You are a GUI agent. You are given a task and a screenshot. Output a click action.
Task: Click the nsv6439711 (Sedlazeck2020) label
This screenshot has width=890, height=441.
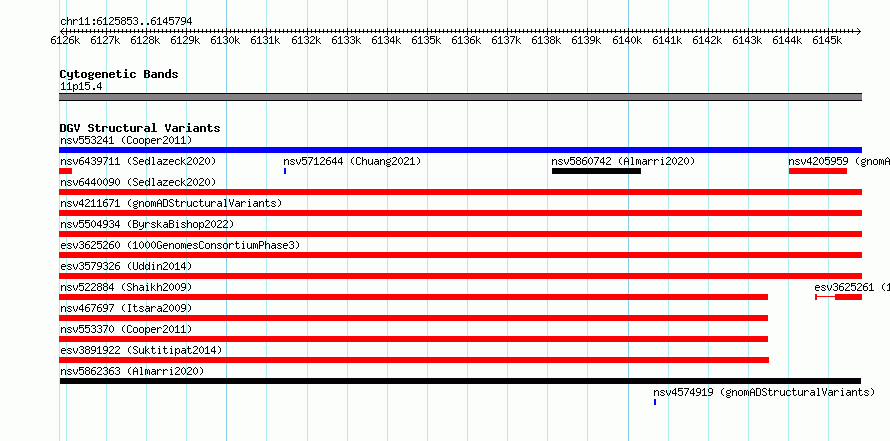138,161
